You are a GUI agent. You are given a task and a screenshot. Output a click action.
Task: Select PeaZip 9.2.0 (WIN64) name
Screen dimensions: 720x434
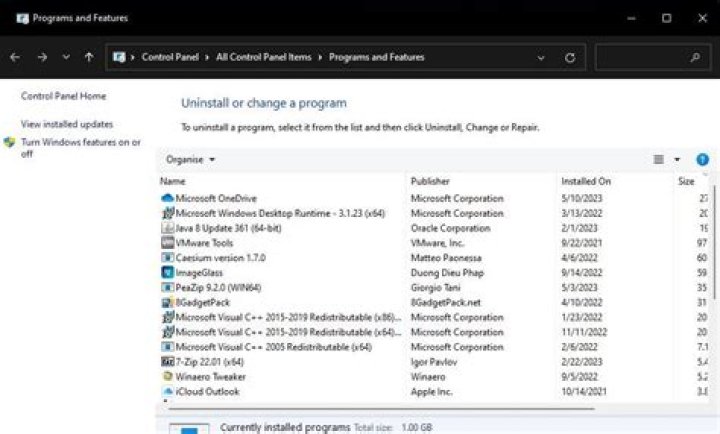tap(218, 287)
